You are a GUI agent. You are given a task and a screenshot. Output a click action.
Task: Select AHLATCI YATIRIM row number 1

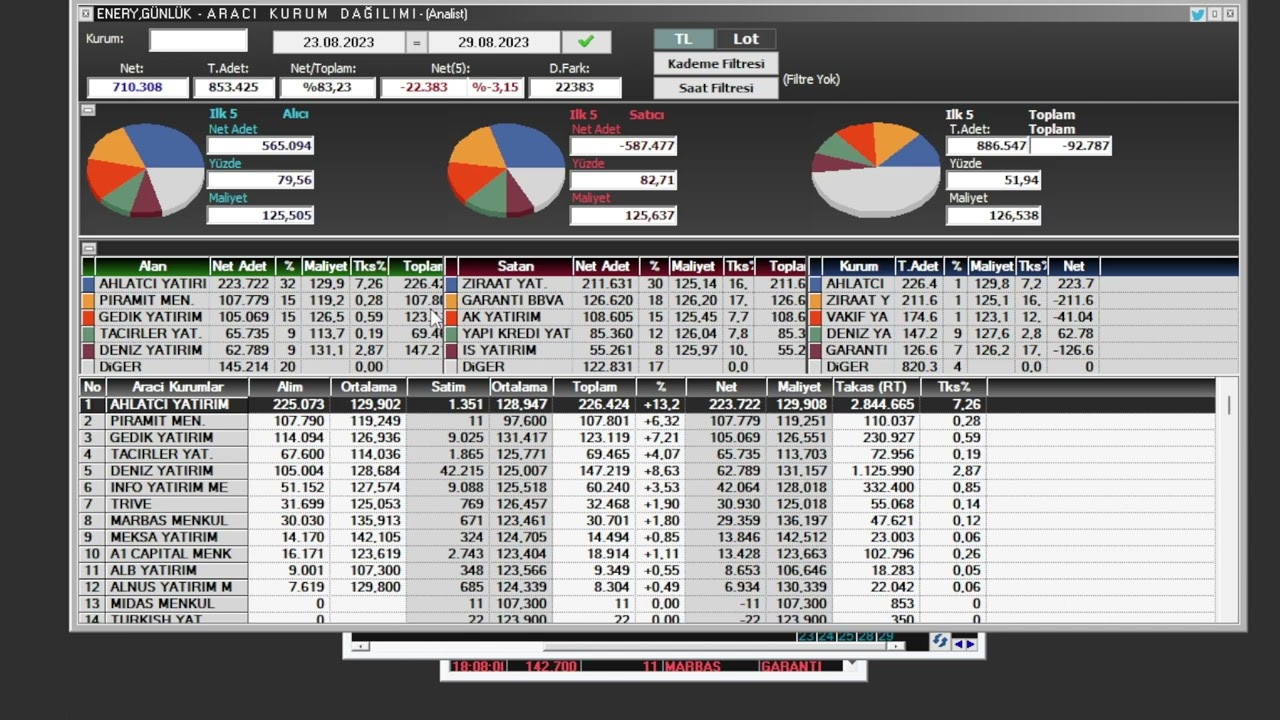648,404
